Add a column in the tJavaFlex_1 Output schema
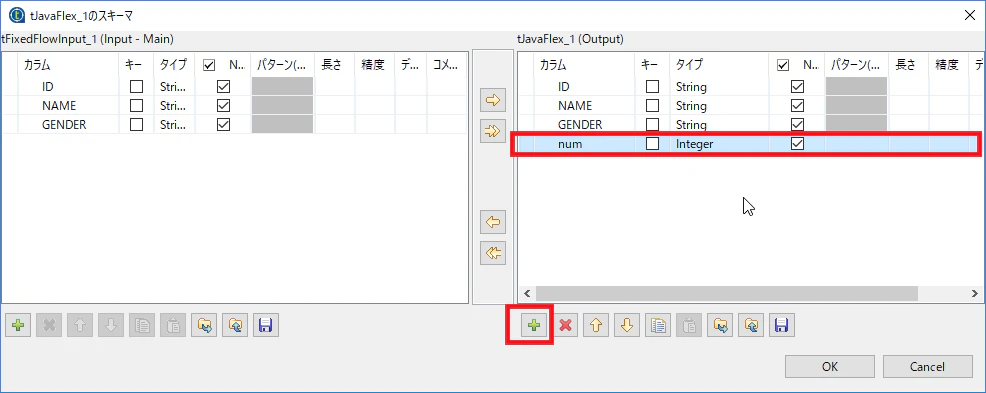This screenshot has width=986, height=393. tap(533, 325)
